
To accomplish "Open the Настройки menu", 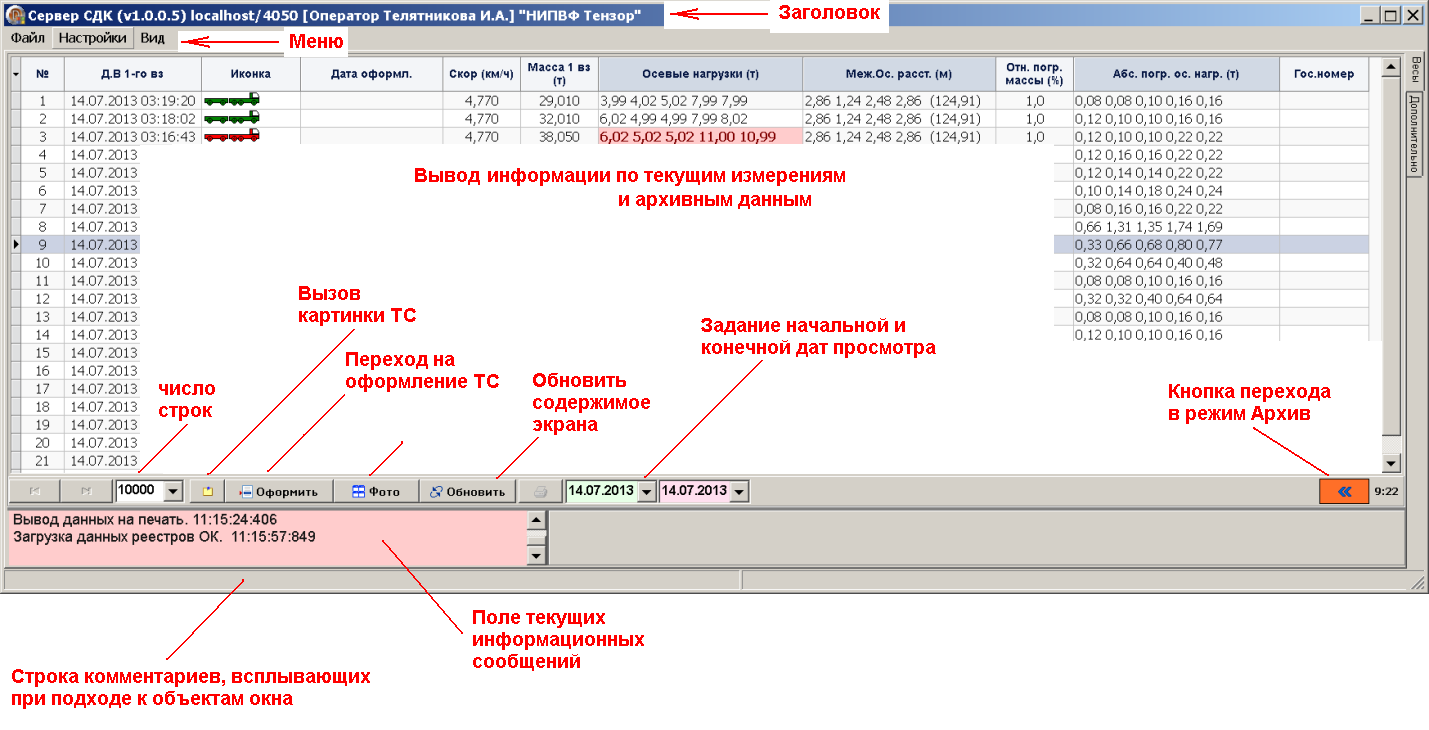I will (x=92, y=39).
